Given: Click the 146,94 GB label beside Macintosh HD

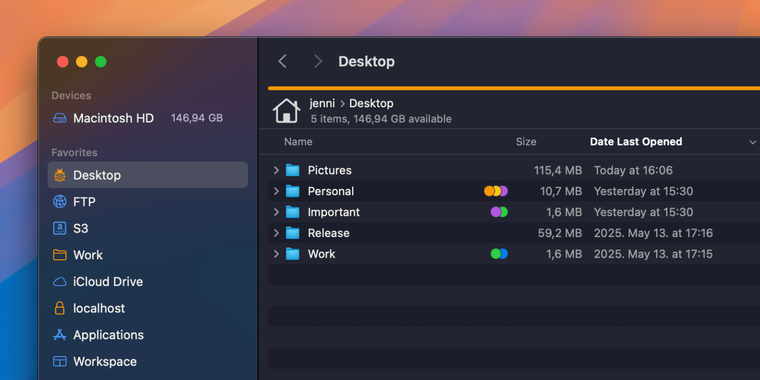Looking at the screenshot, I should [x=197, y=118].
